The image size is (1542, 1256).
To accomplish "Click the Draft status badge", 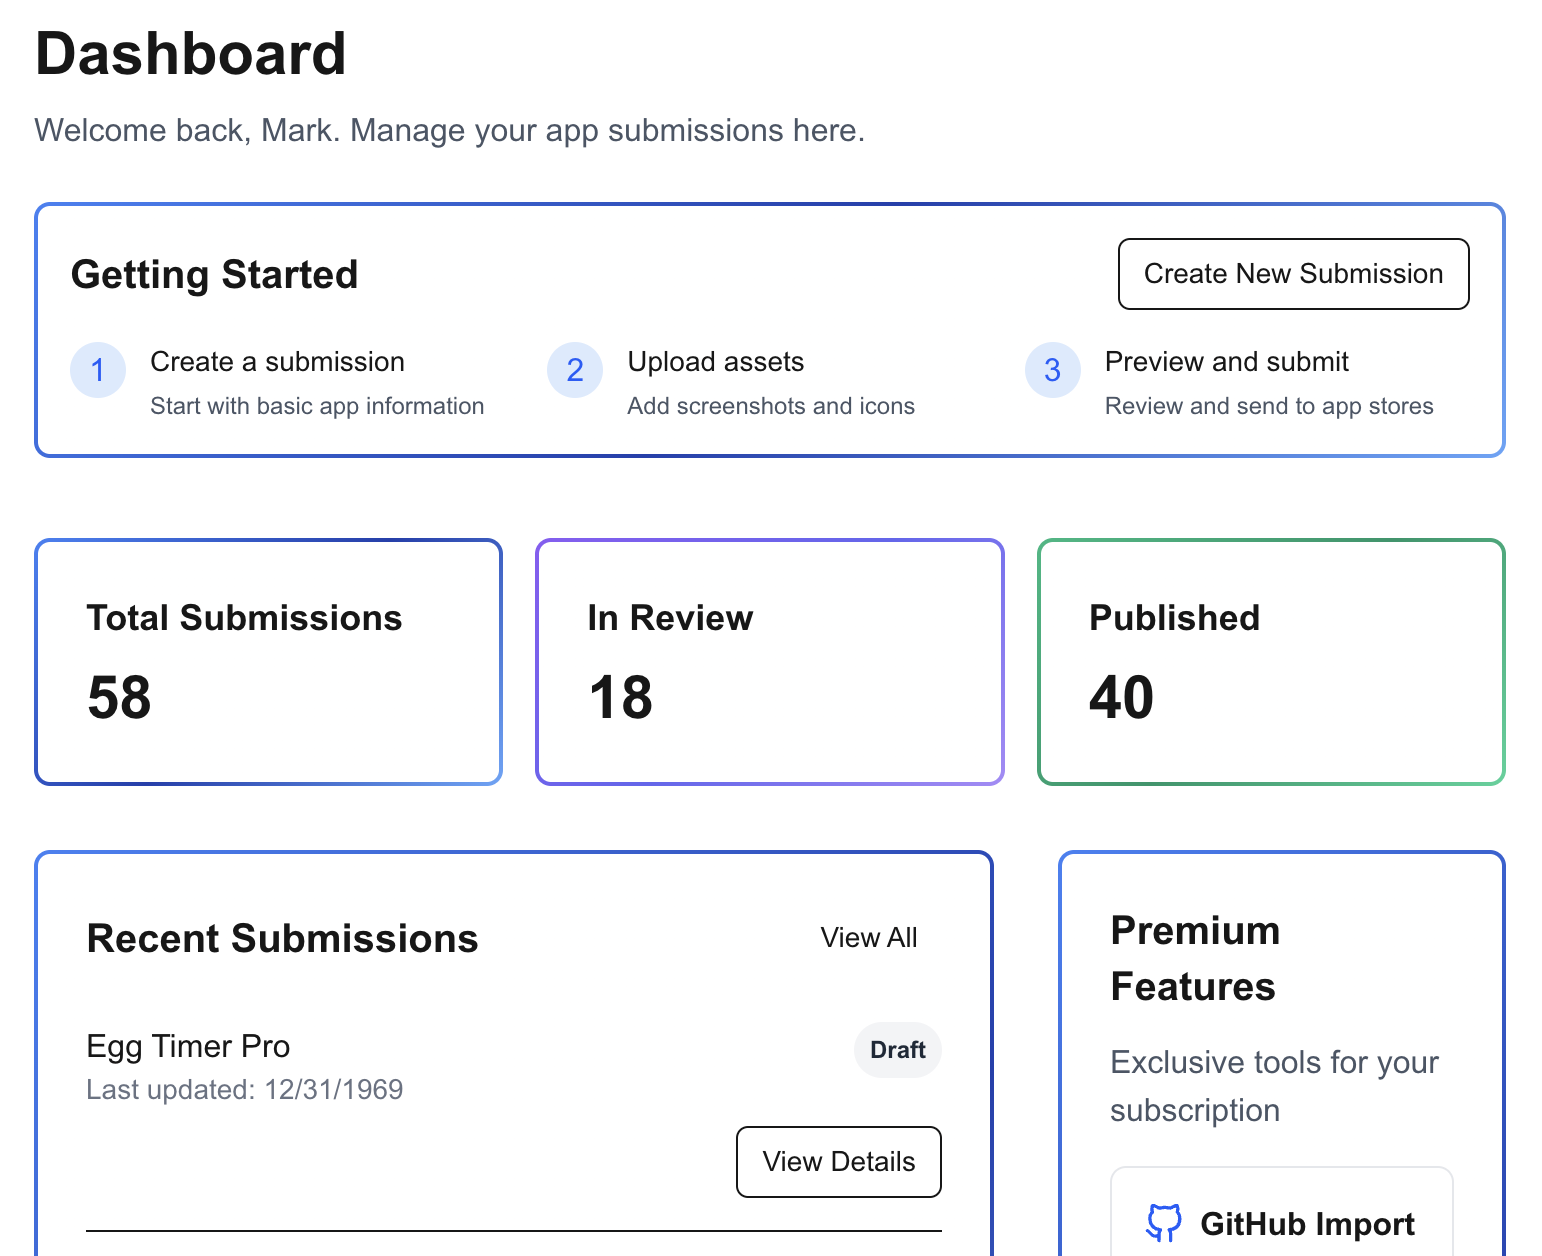I will click(x=897, y=1050).
